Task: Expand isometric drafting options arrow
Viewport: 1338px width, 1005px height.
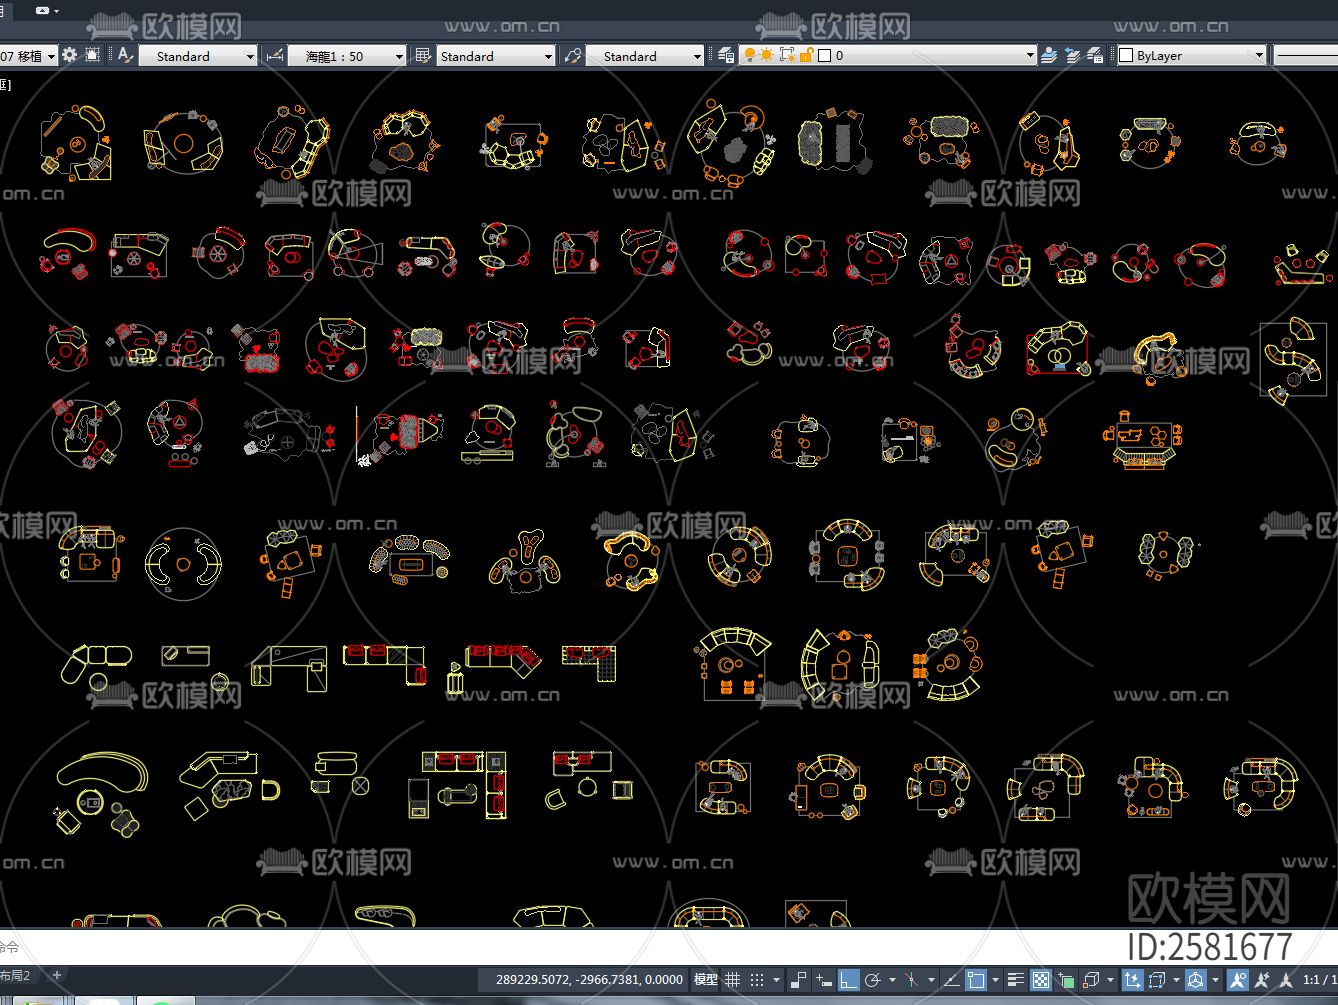Action: pos(930,980)
